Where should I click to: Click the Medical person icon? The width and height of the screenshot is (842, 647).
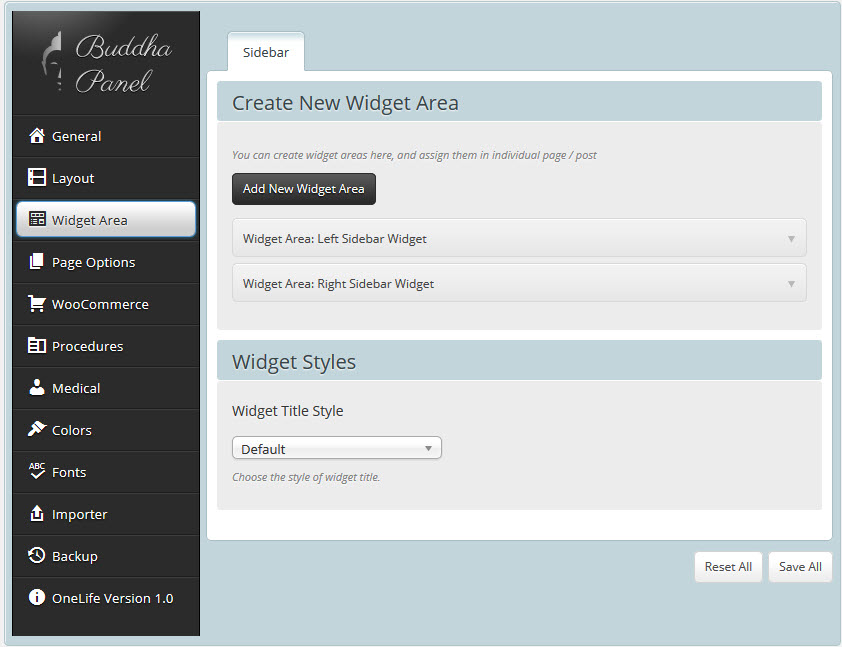(37, 388)
